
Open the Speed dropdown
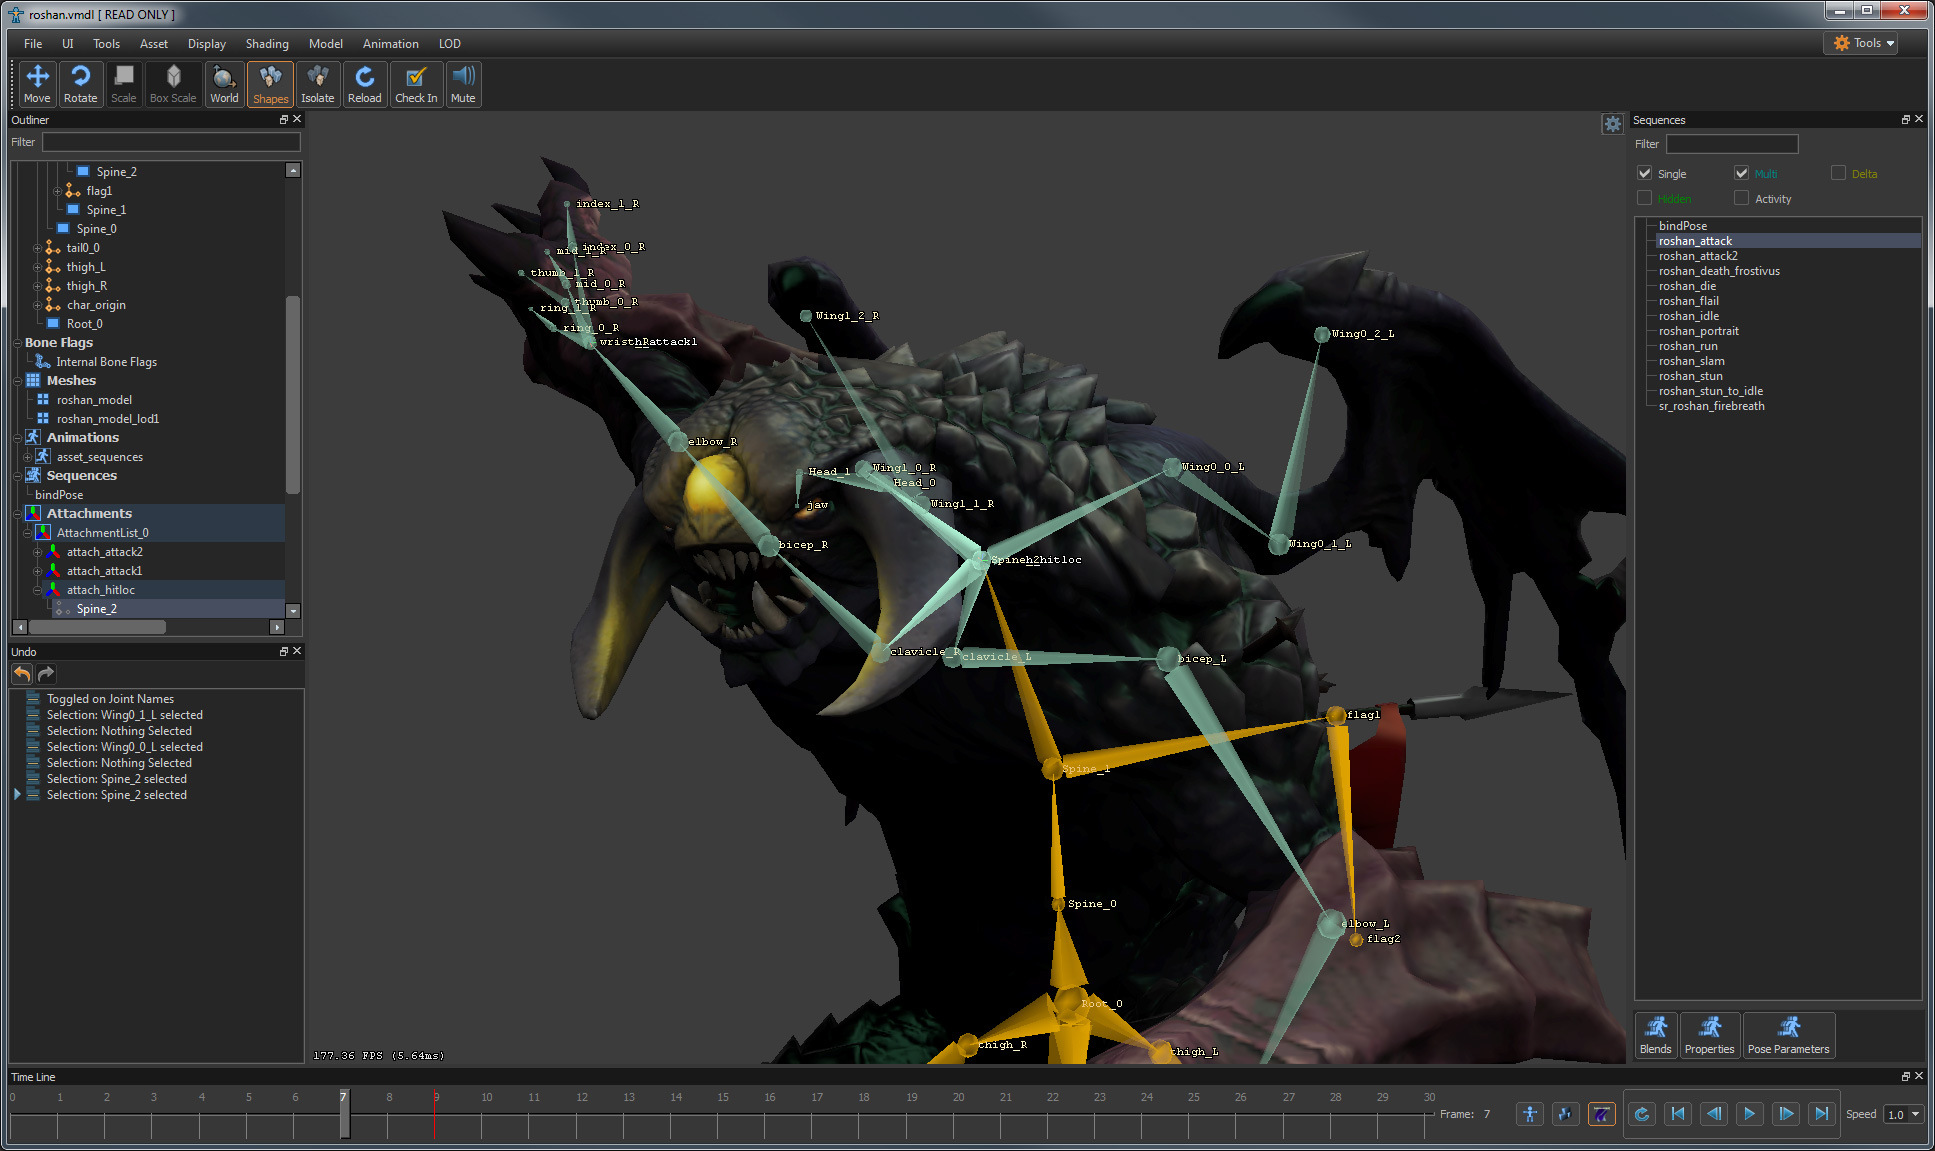click(1903, 1114)
